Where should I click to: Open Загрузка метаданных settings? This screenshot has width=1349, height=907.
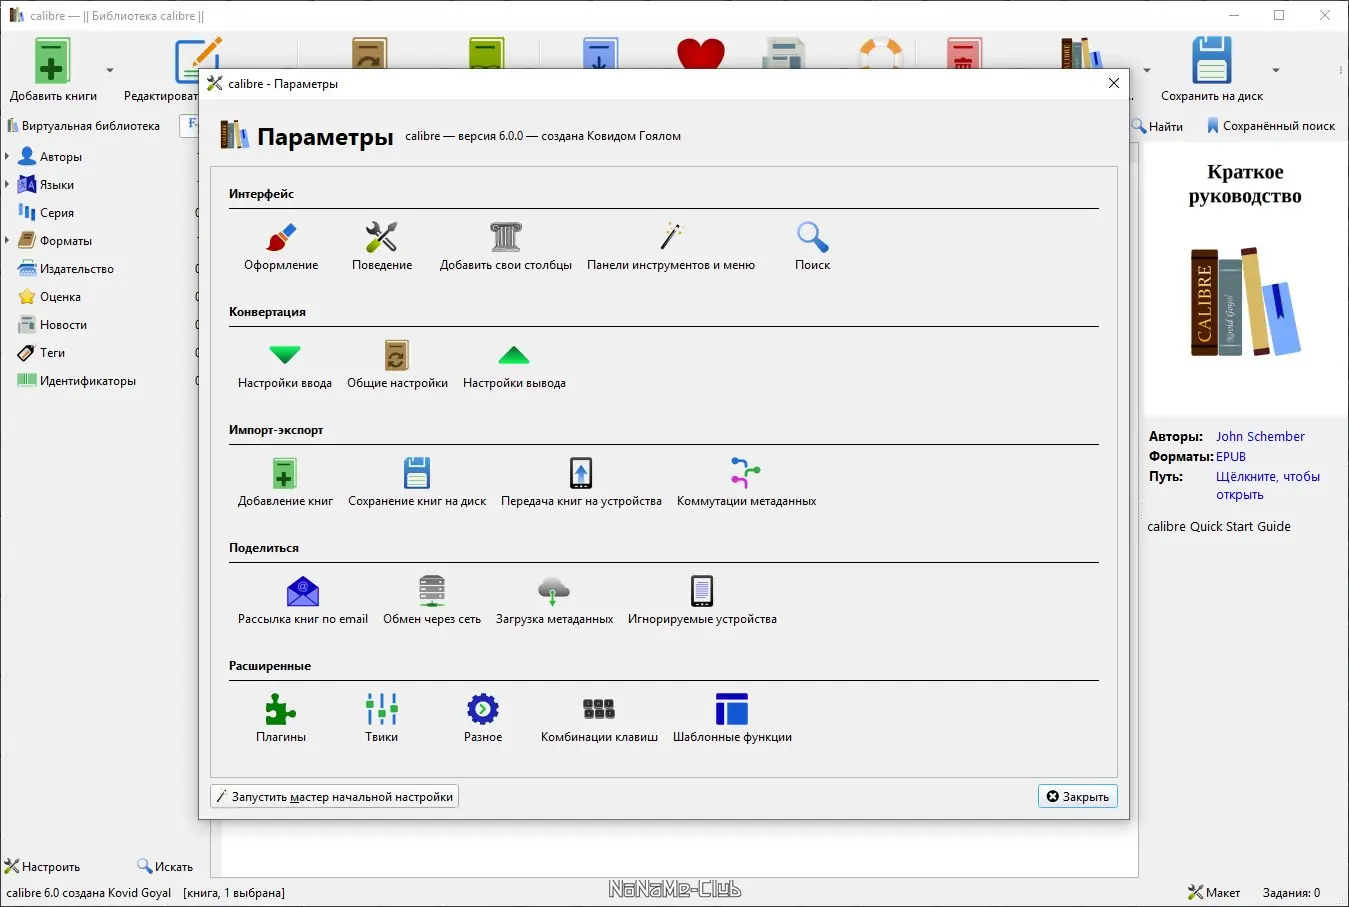[x=554, y=601]
